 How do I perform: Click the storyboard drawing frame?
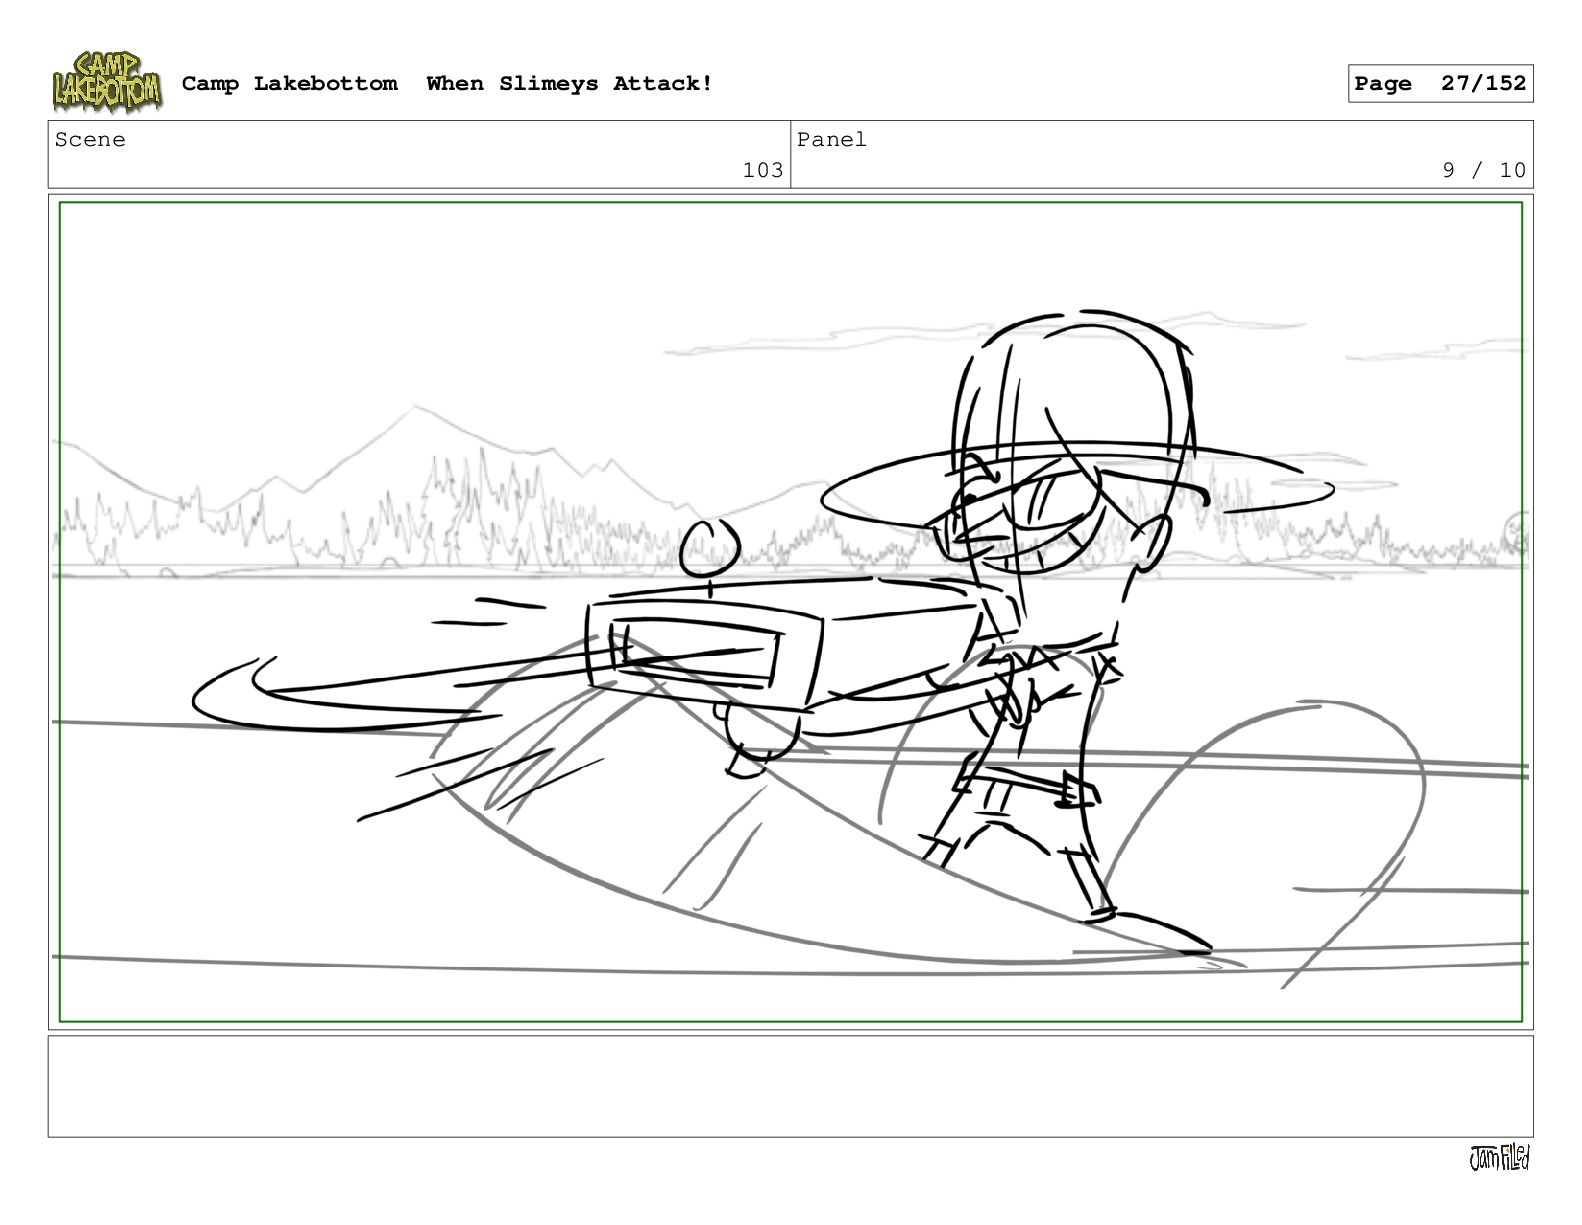tap(790, 612)
